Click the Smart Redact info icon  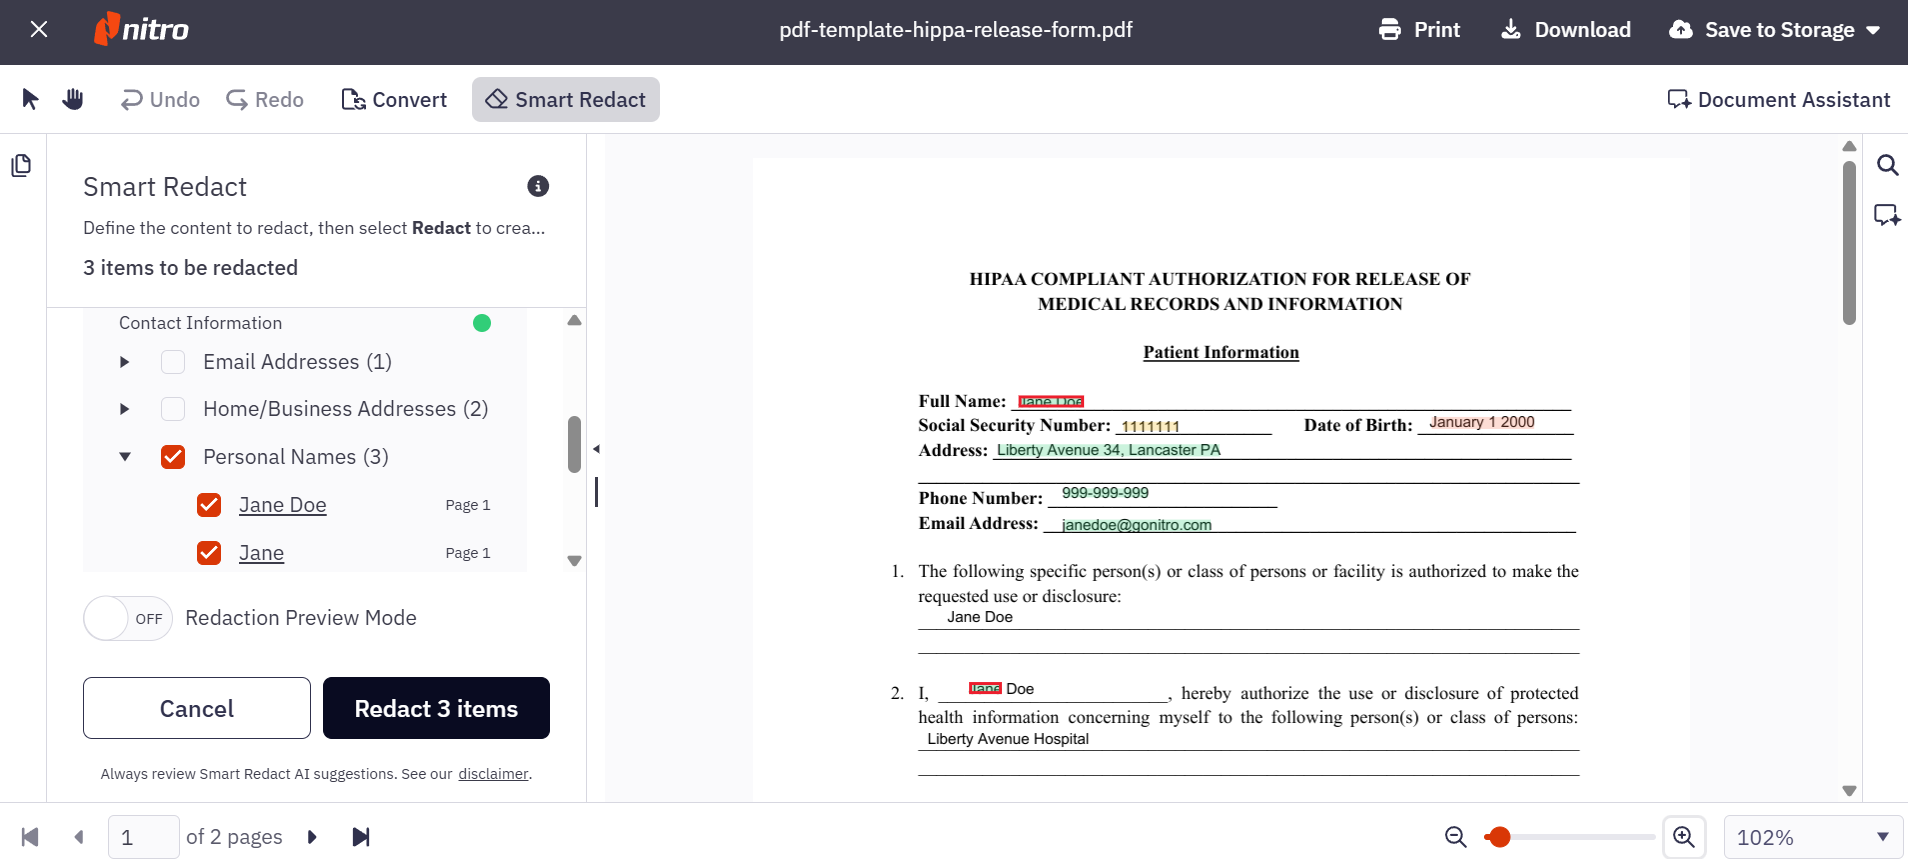[538, 186]
